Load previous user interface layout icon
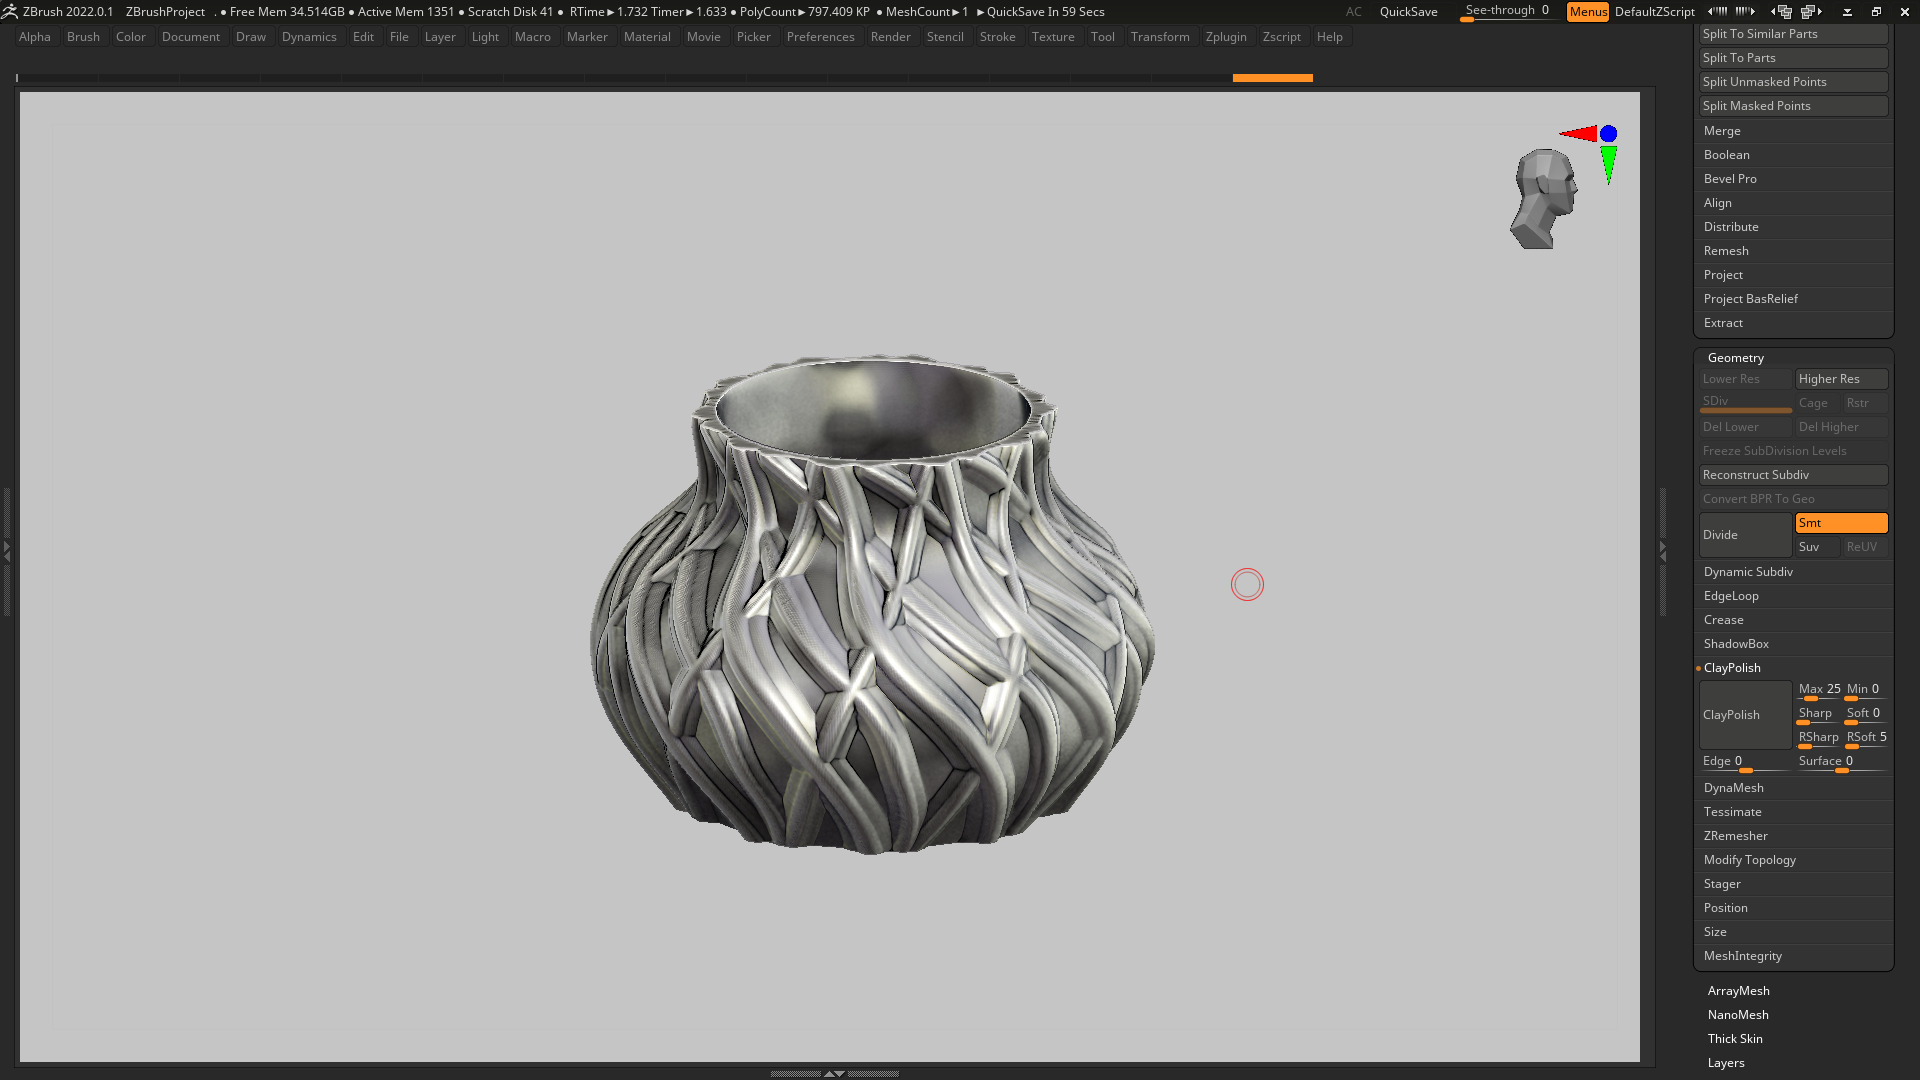 coord(1781,11)
